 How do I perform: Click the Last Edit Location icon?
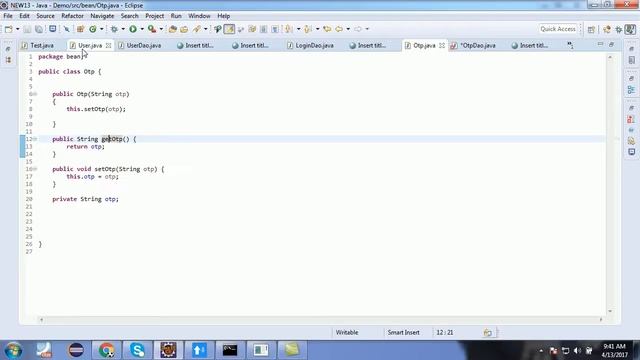(x=327, y=29)
